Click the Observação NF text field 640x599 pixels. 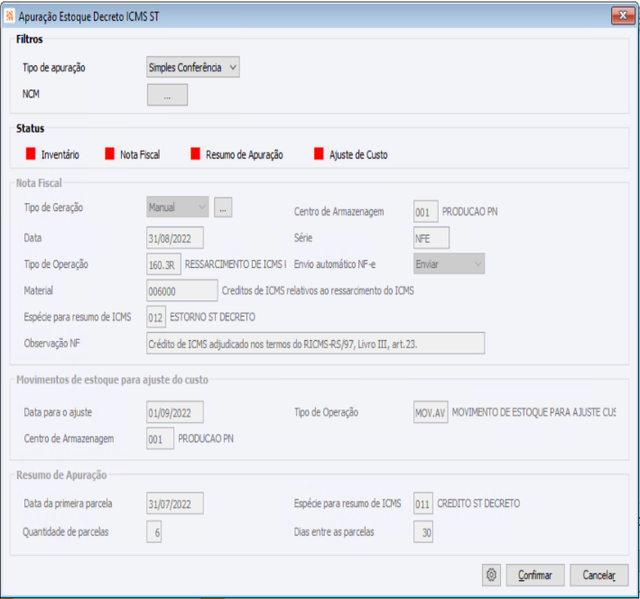(316, 344)
